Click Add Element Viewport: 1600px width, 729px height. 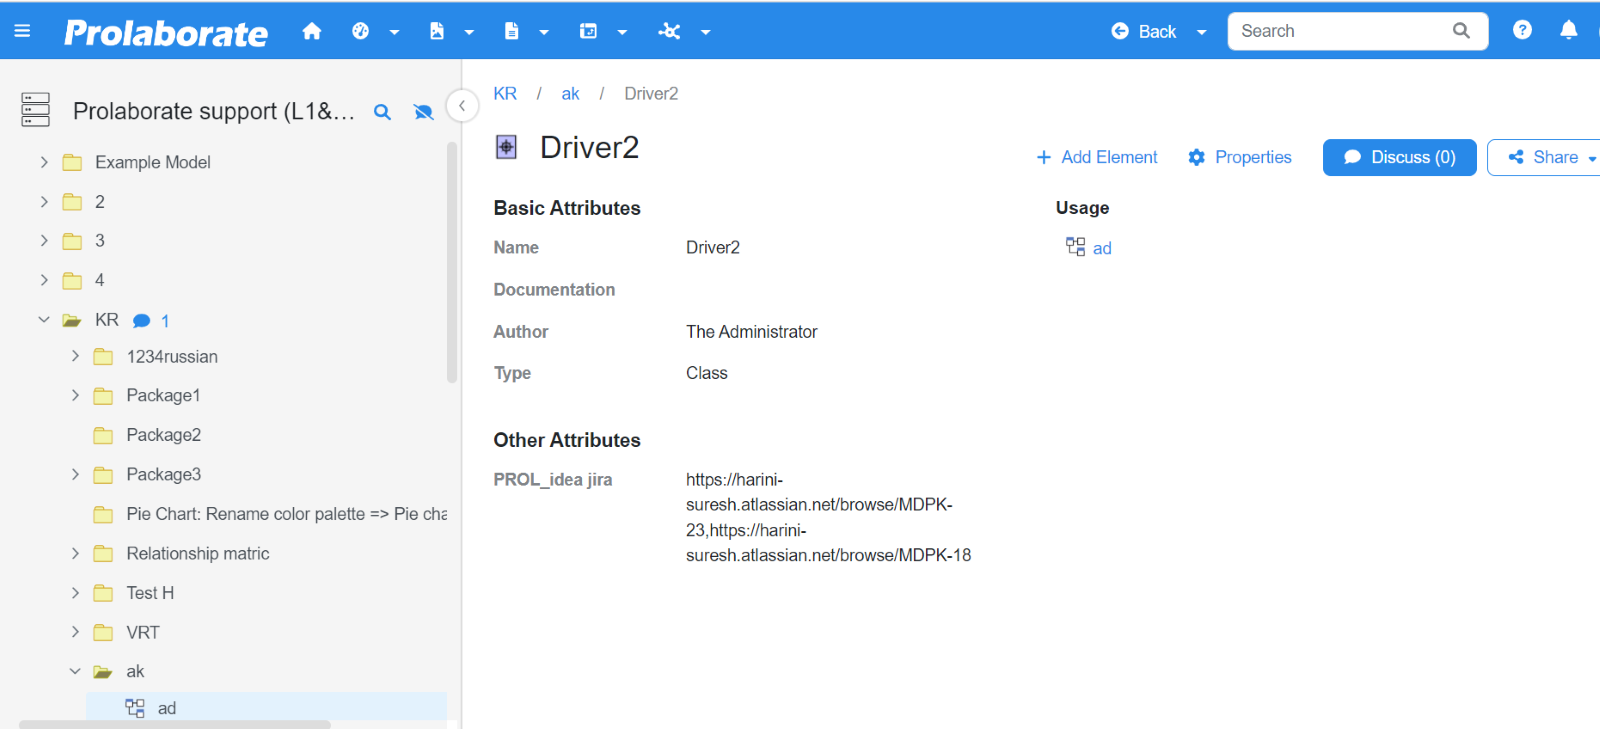tap(1097, 157)
